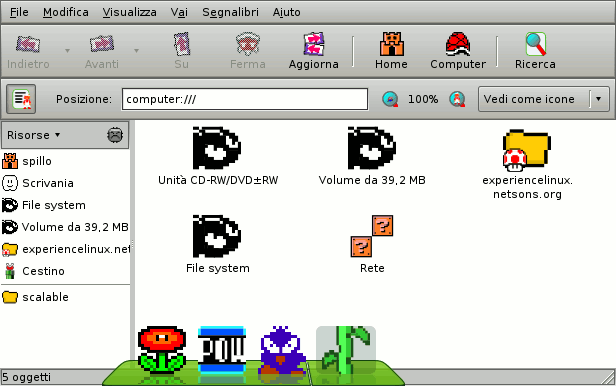Reset zoom via 100% label
616x386 pixels.
pyautogui.click(x=423, y=99)
